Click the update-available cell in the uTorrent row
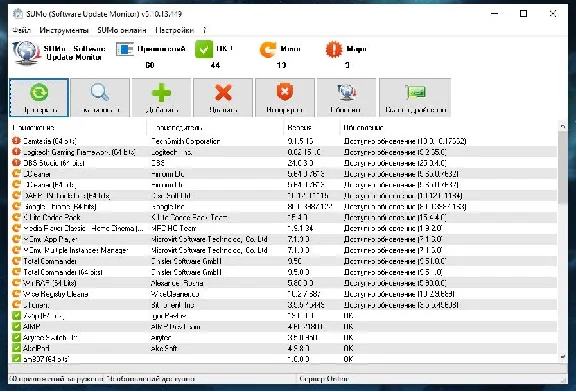Screen dimensions: 576x391 coord(401,305)
